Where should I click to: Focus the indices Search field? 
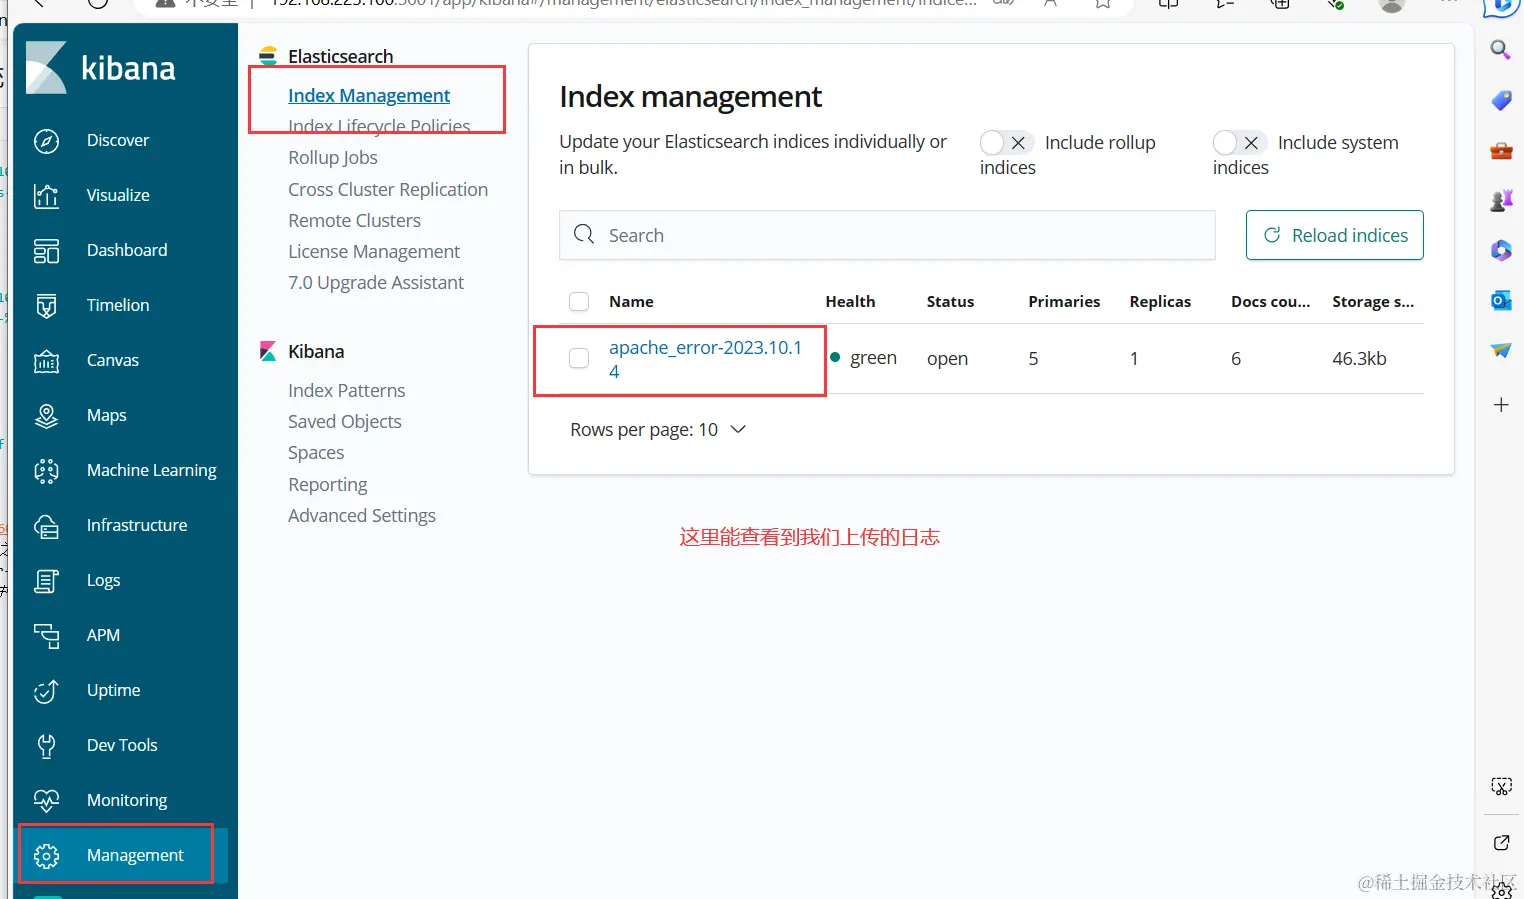click(887, 235)
